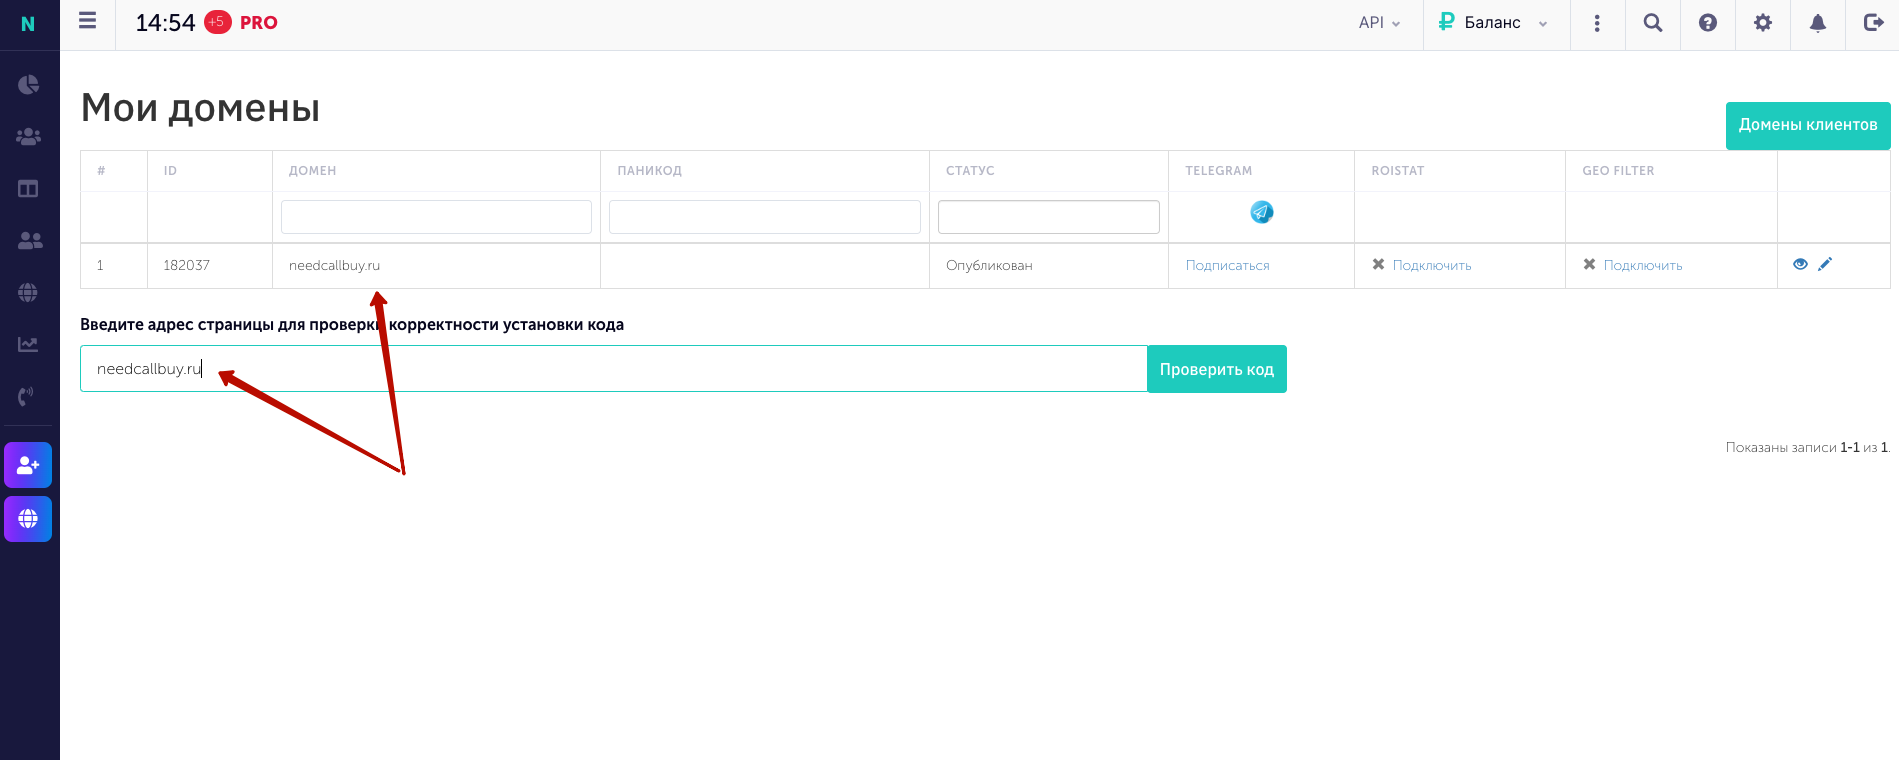This screenshot has height=760, width=1899.
Task: Click the logout exit icon
Action: [1873, 23]
